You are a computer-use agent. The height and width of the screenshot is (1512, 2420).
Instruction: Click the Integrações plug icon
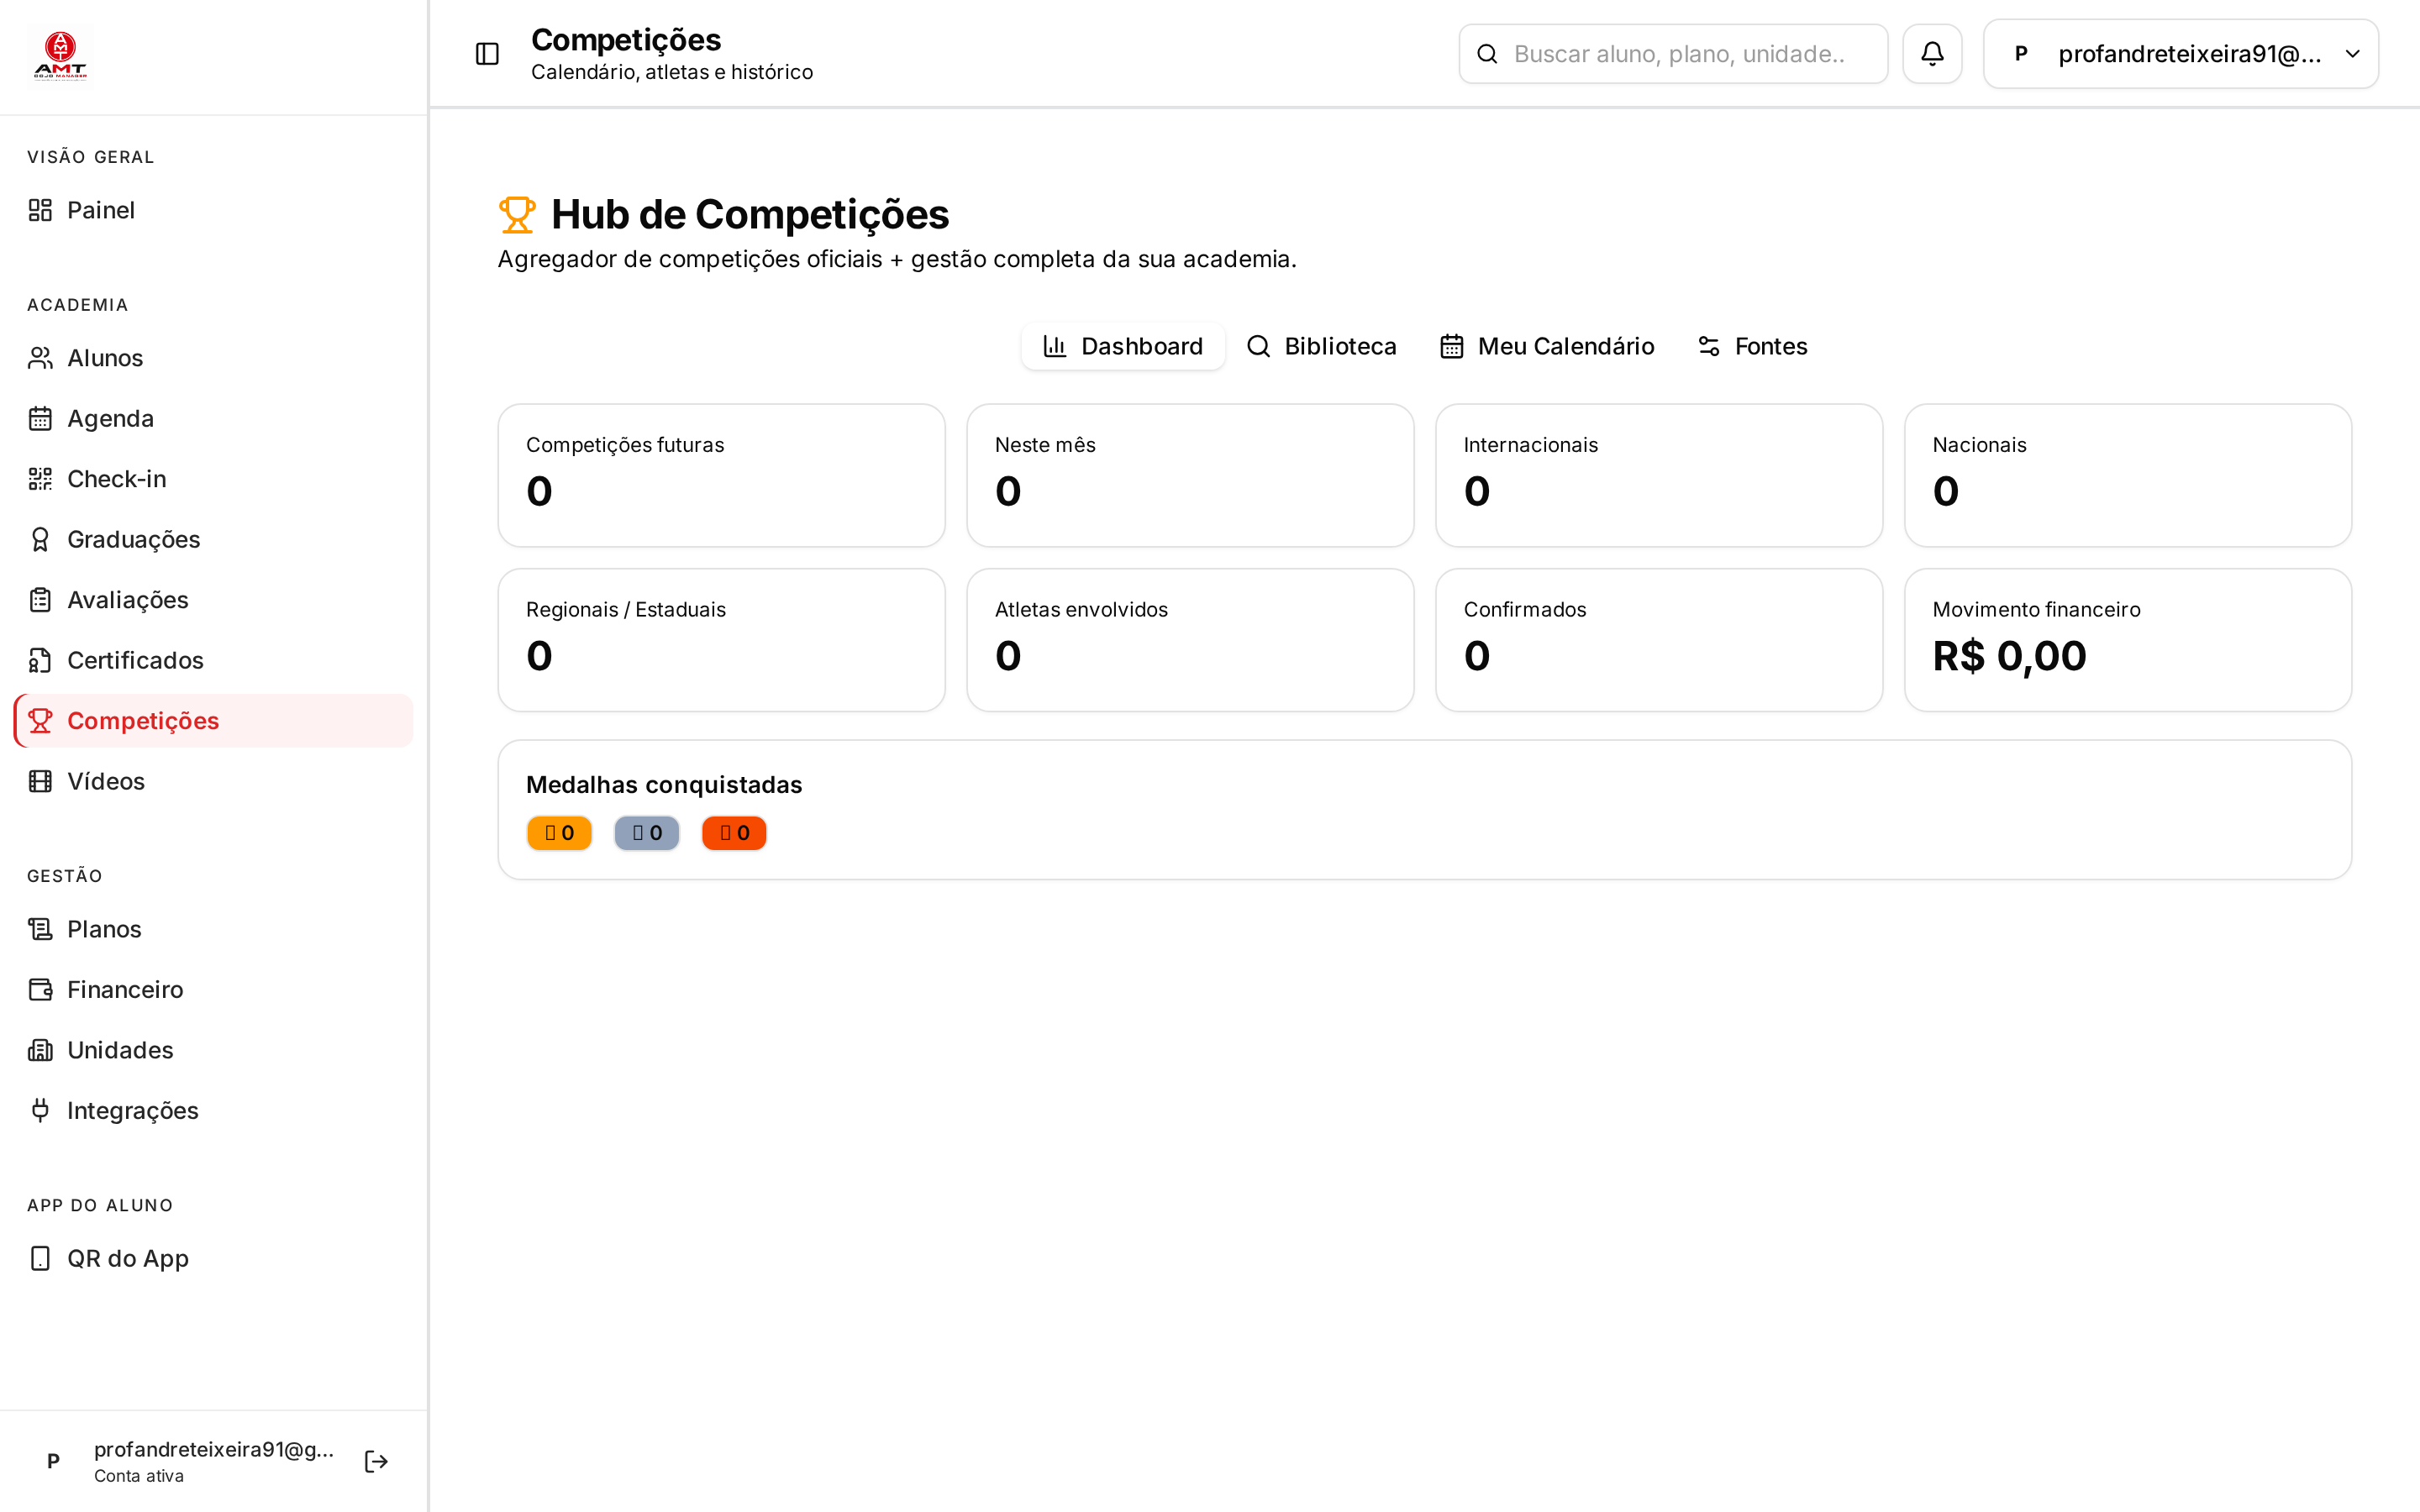[40, 1110]
